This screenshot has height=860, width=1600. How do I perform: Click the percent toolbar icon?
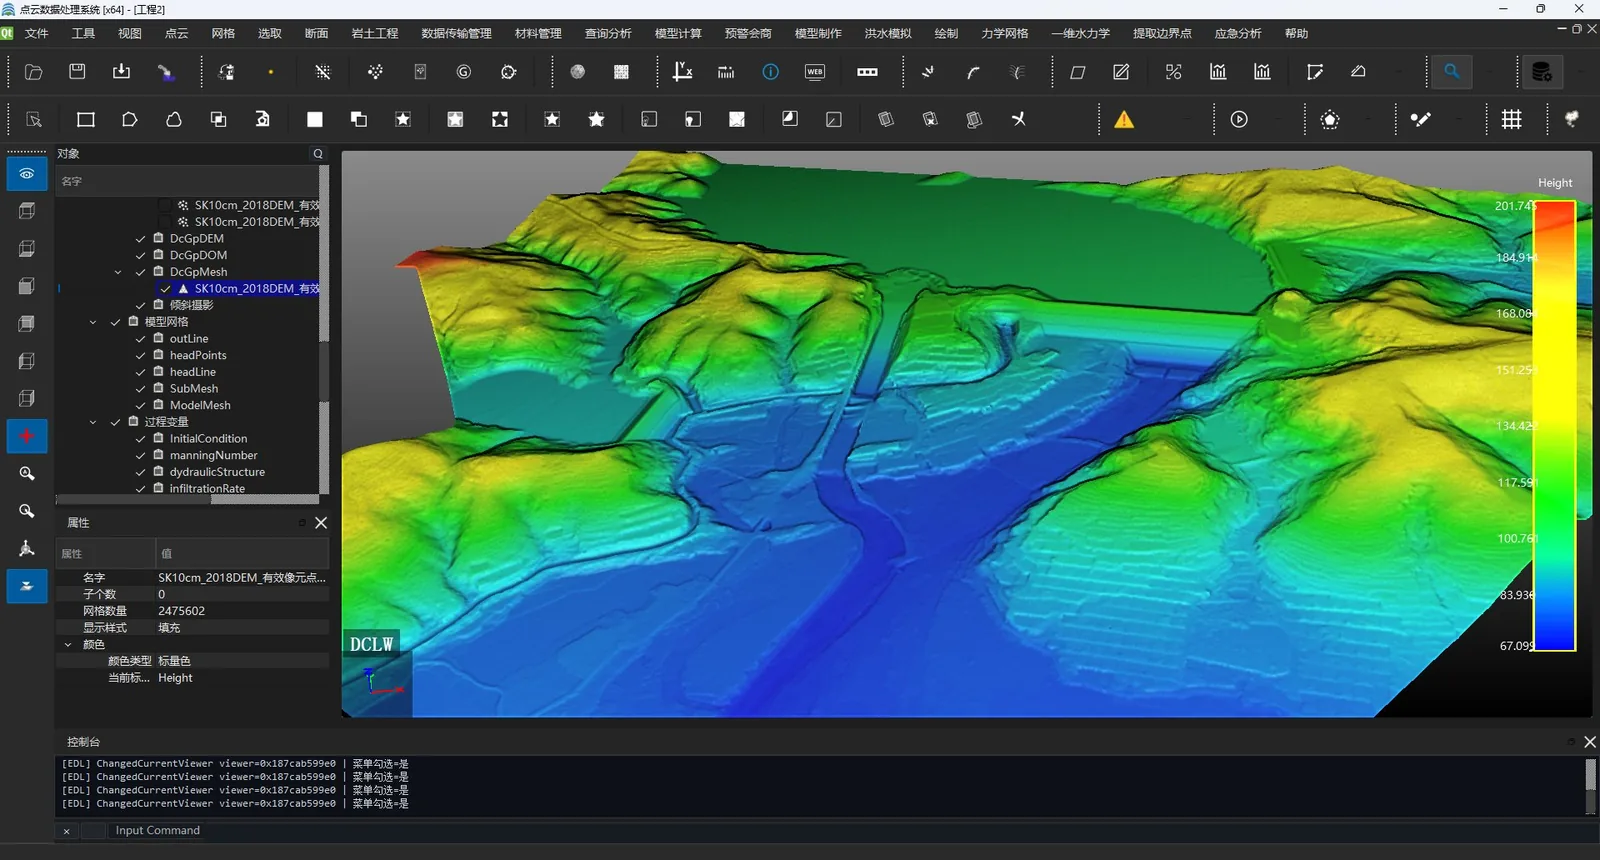click(1174, 72)
